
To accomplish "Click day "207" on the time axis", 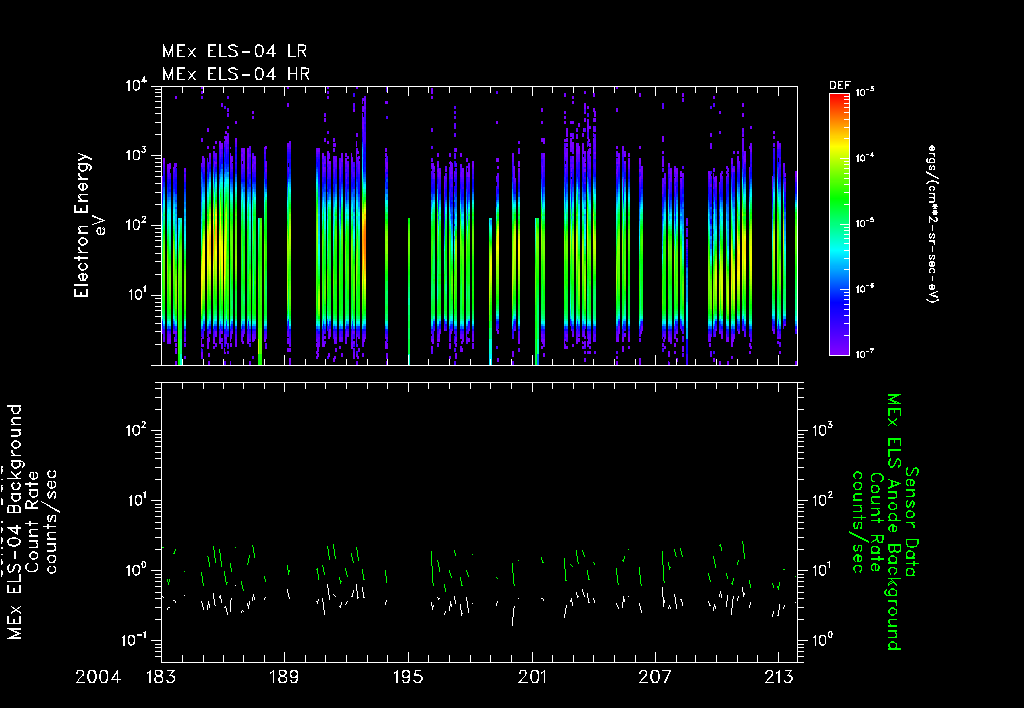I will click(x=655, y=677).
